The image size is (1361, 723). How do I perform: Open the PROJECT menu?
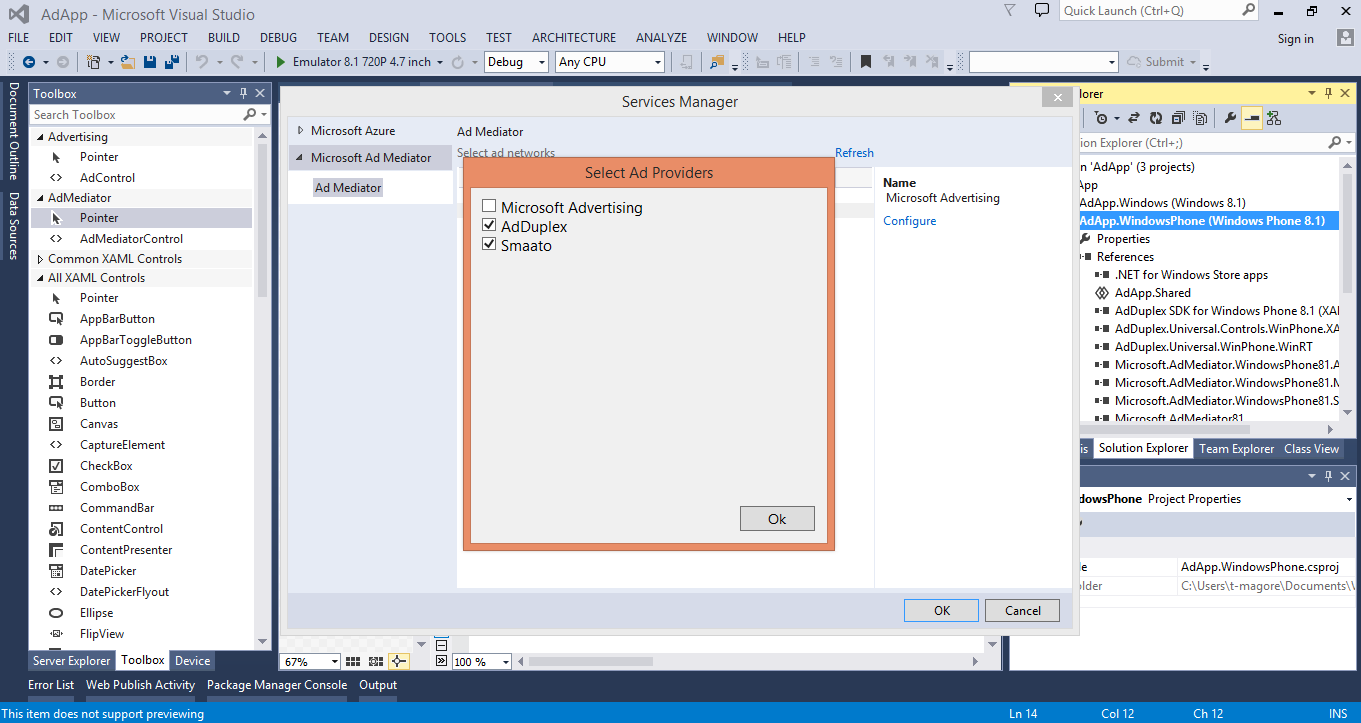164,38
